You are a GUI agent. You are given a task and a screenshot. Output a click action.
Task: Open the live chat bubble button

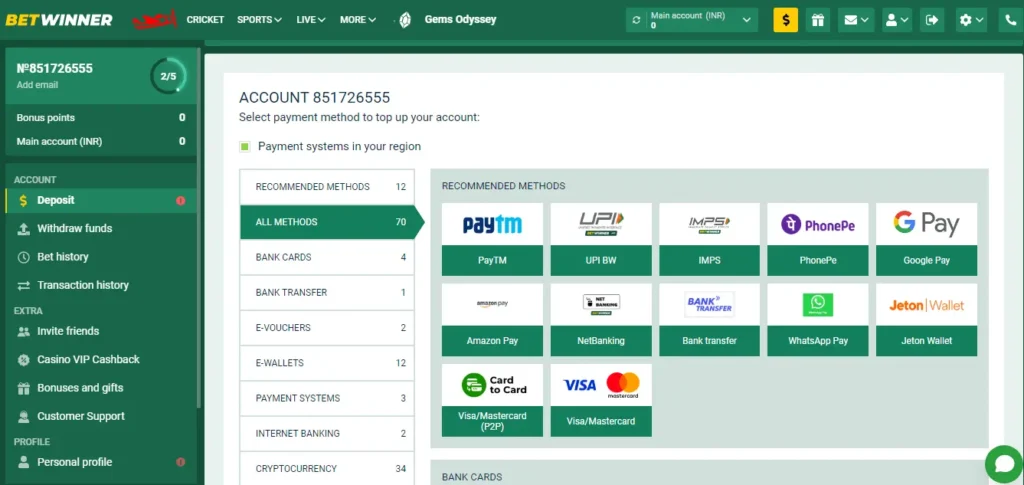pos(1004,464)
